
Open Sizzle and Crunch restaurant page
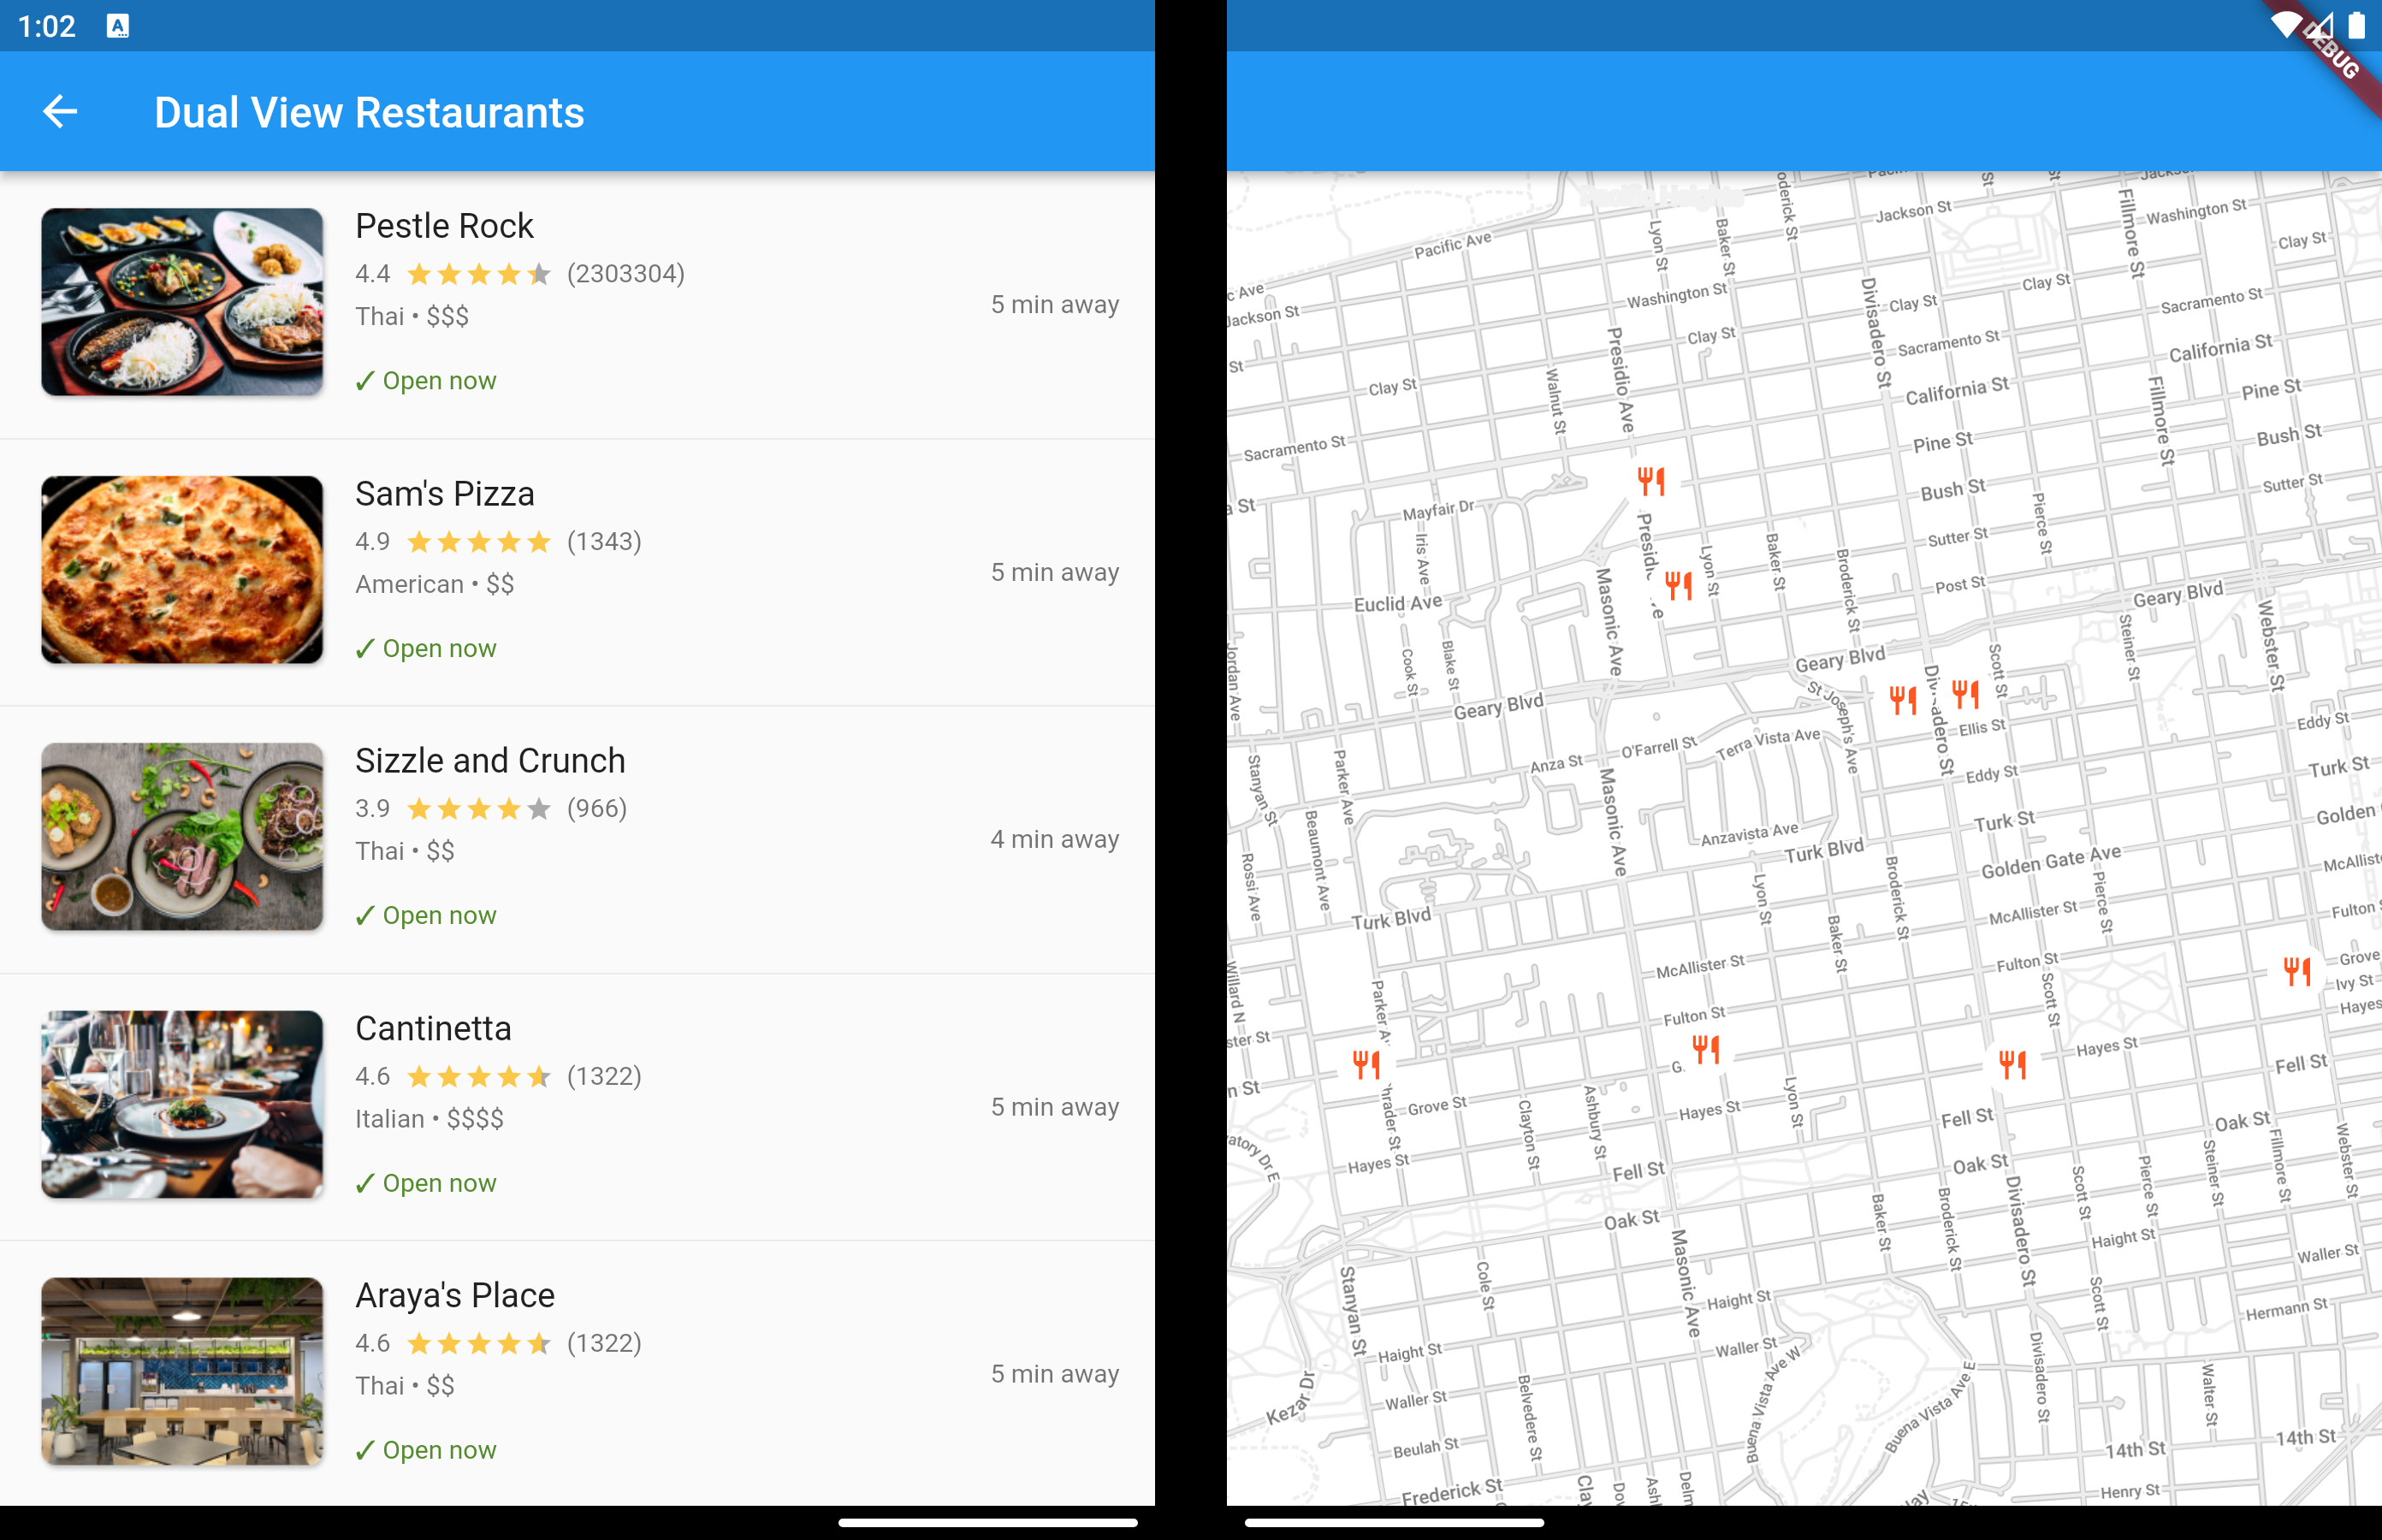click(580, 838)
